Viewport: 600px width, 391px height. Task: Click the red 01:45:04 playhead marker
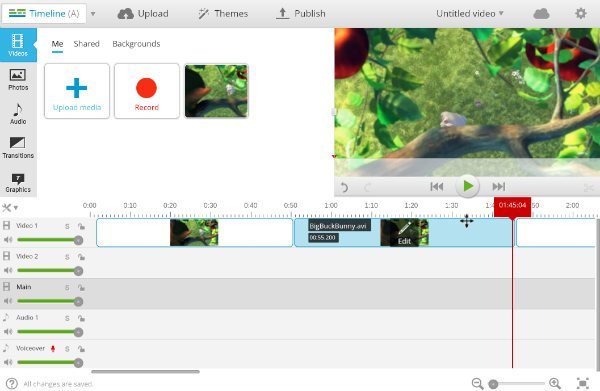(512, 207)
